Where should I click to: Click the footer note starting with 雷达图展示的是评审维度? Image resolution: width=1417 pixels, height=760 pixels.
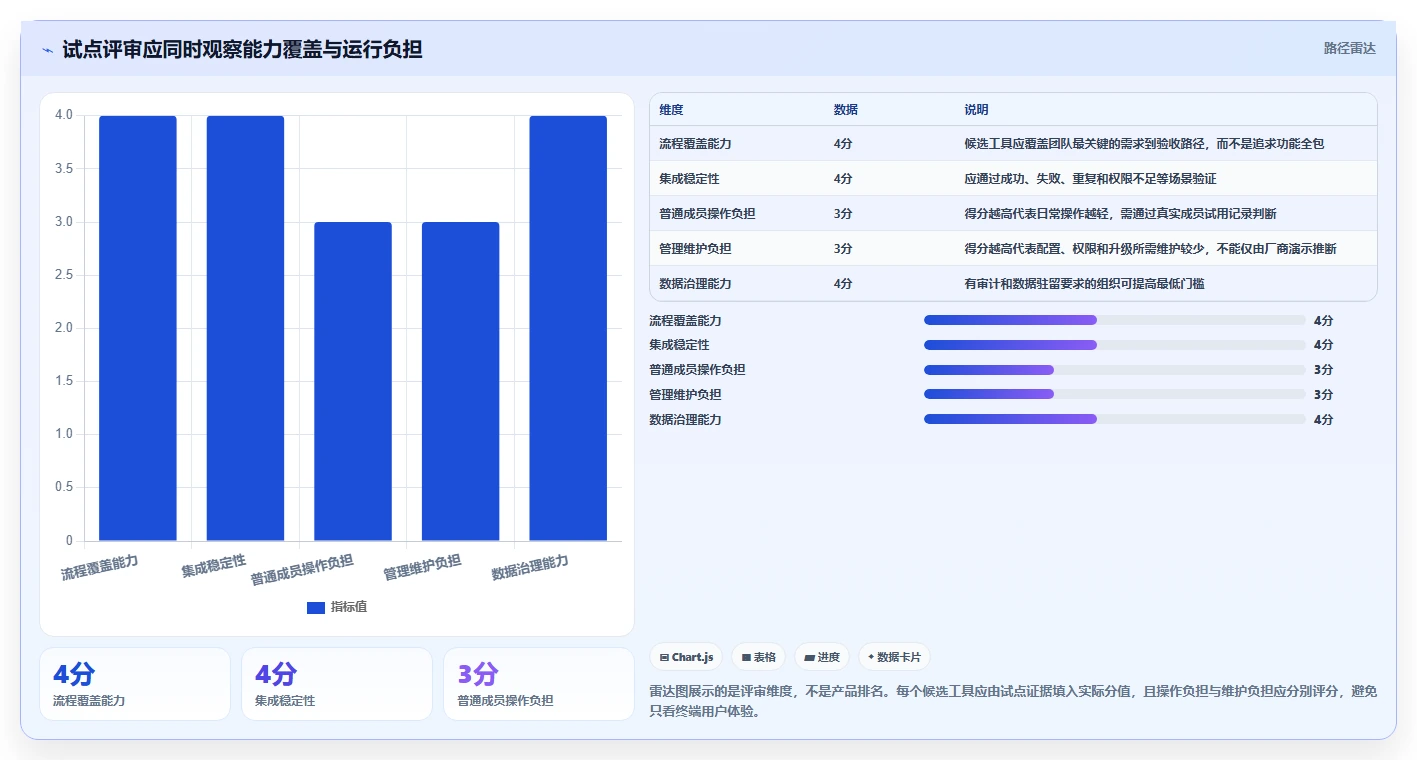click(x=1013, y=700)
